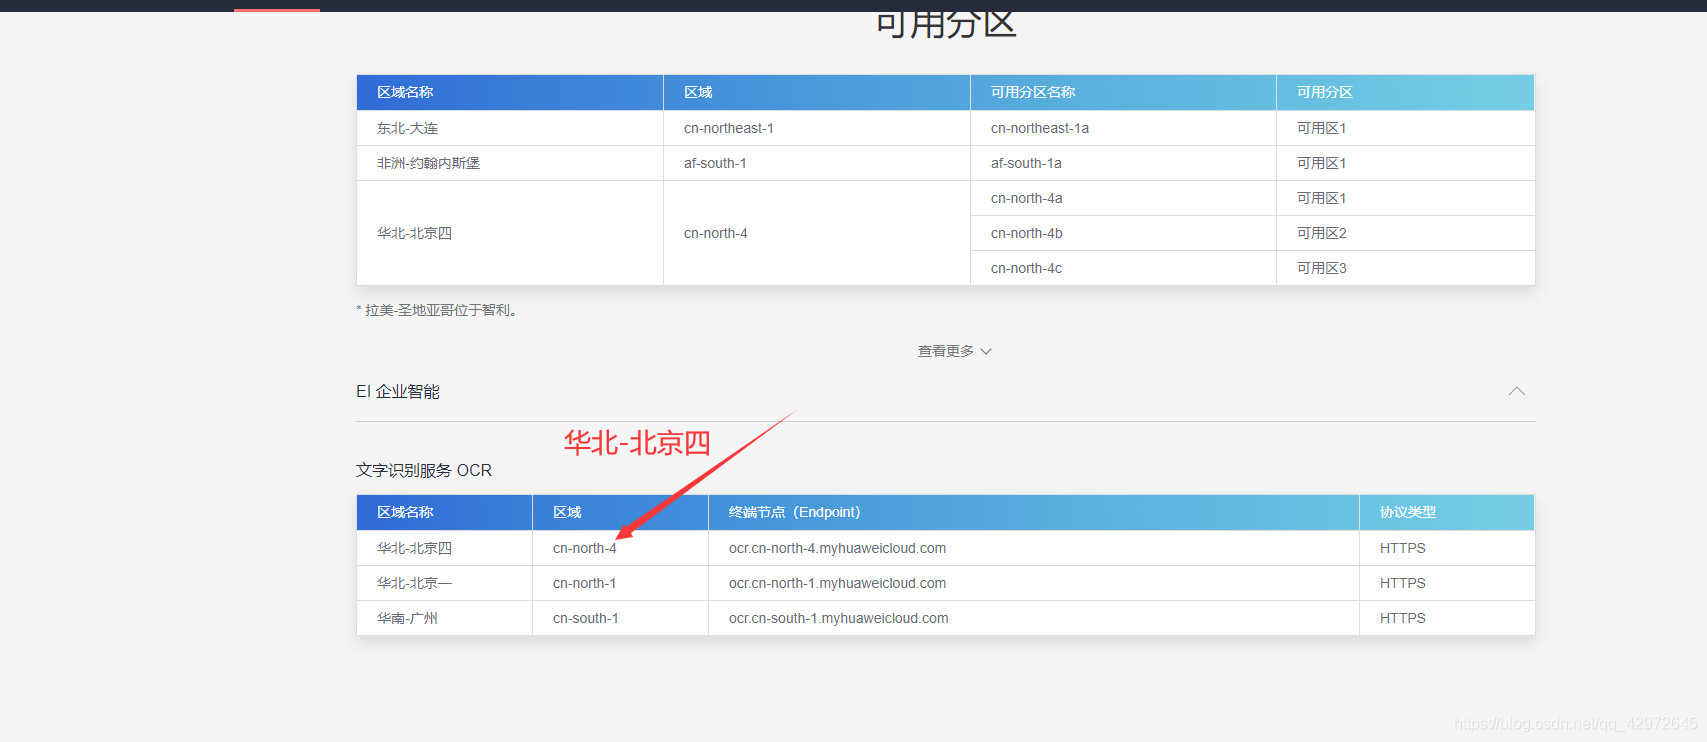Click HTTPS in the cn-south-1 row

(x=1403, y=618)
